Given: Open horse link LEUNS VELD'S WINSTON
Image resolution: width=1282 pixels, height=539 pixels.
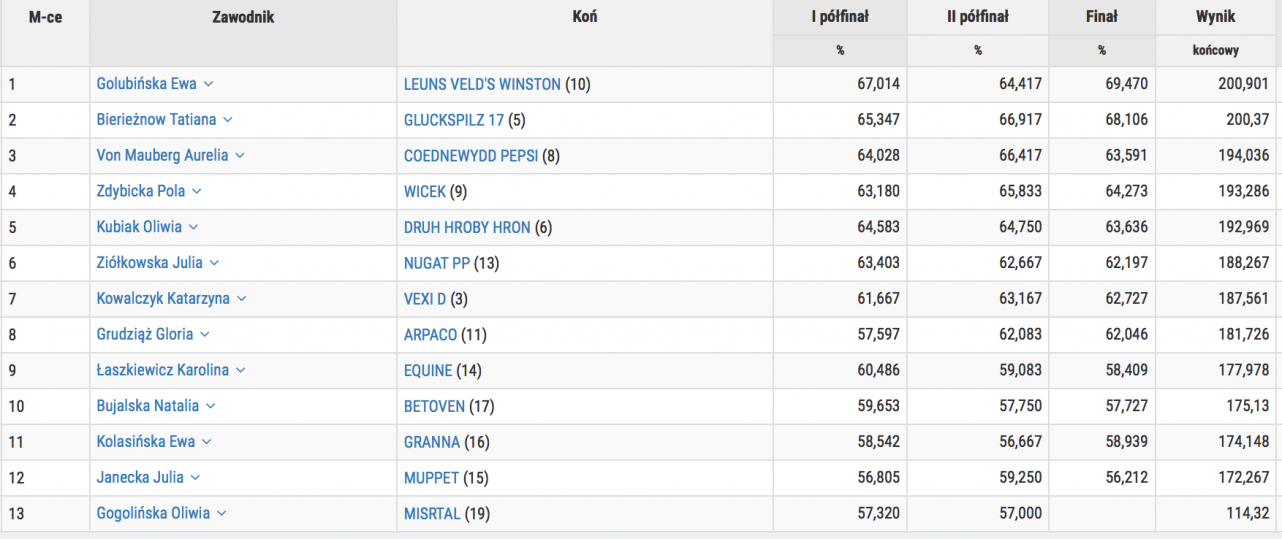Looking at the screenshot, I should pos(482,85).
